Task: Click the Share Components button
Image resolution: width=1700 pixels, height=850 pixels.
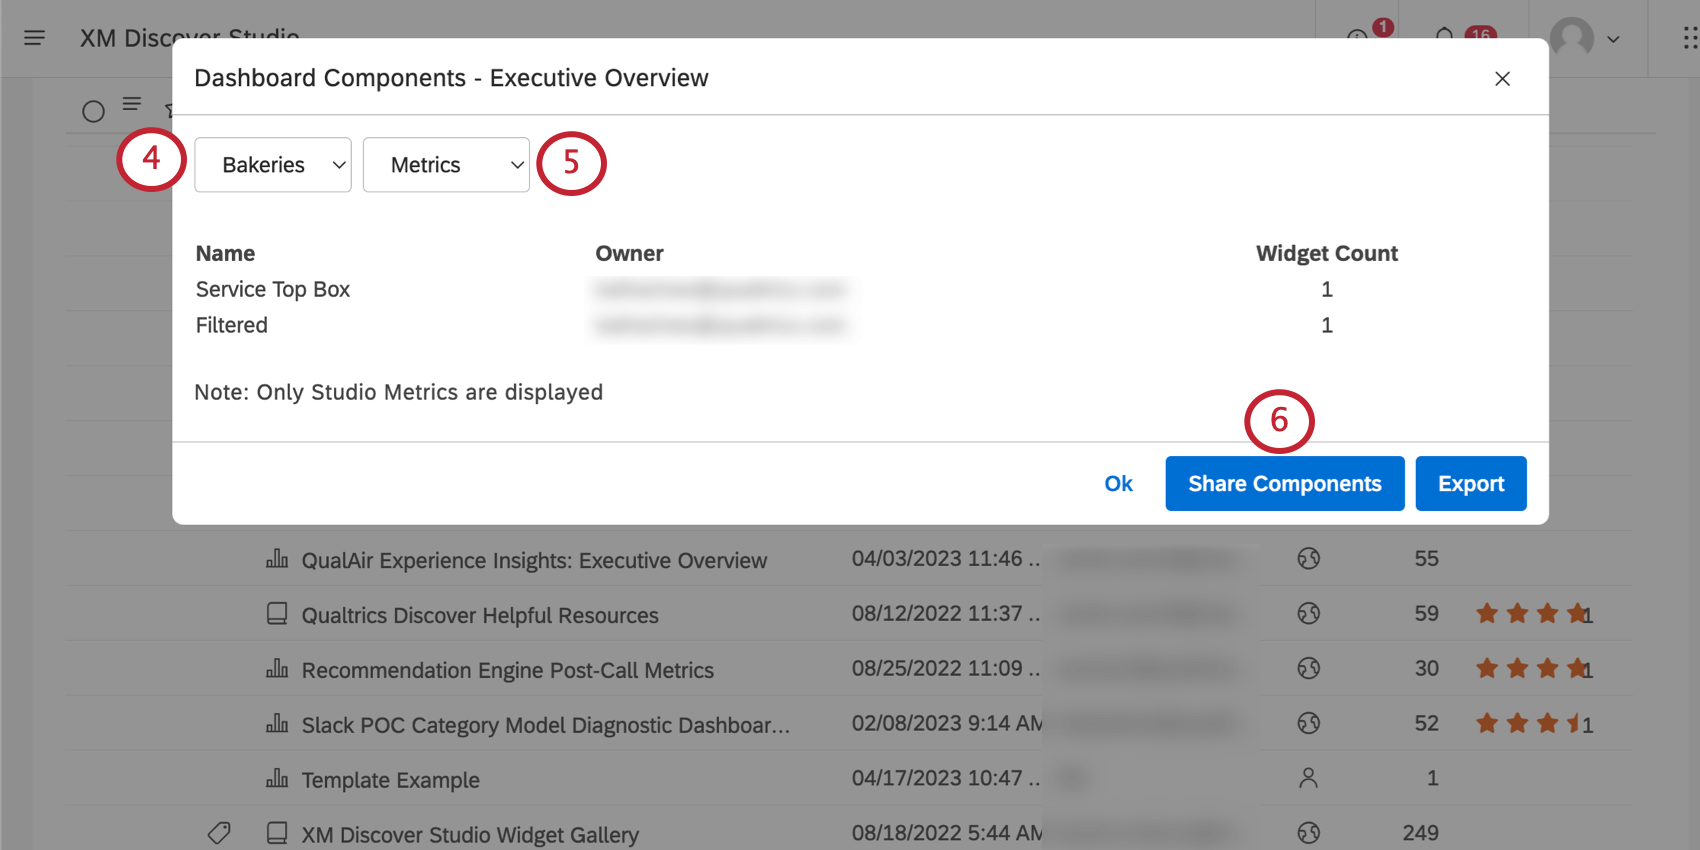Action: pos(1284,484)
